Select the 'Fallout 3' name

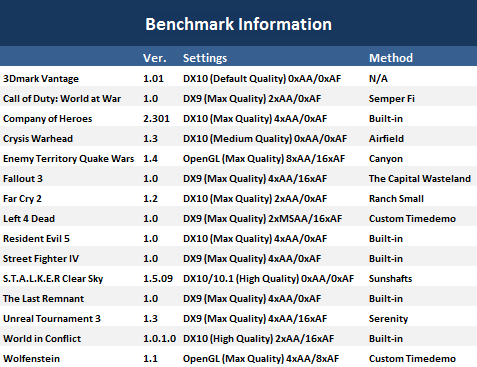point(23,179)
